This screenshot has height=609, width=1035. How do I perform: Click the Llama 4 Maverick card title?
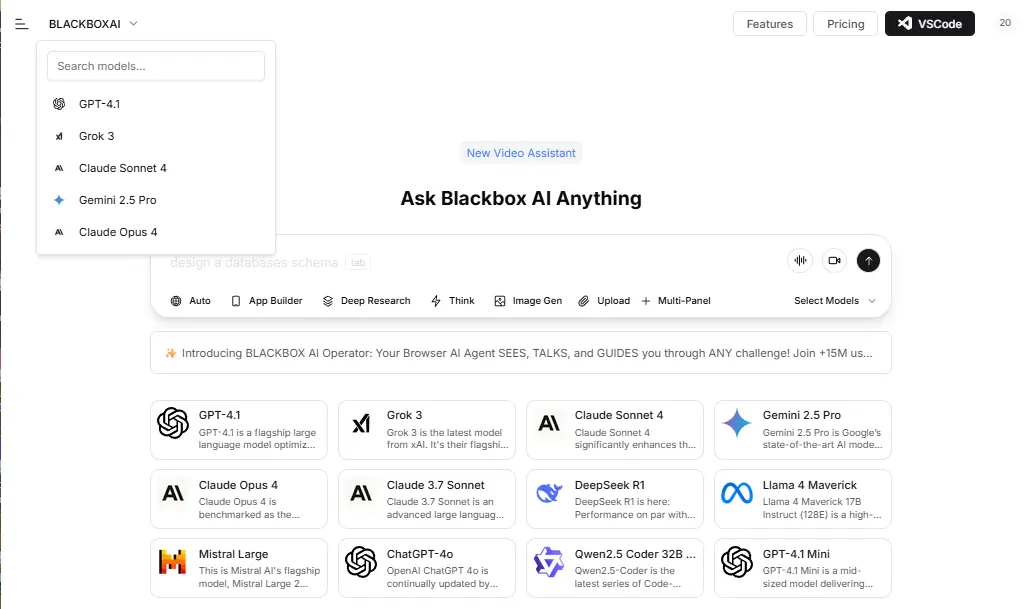point(809,485)
